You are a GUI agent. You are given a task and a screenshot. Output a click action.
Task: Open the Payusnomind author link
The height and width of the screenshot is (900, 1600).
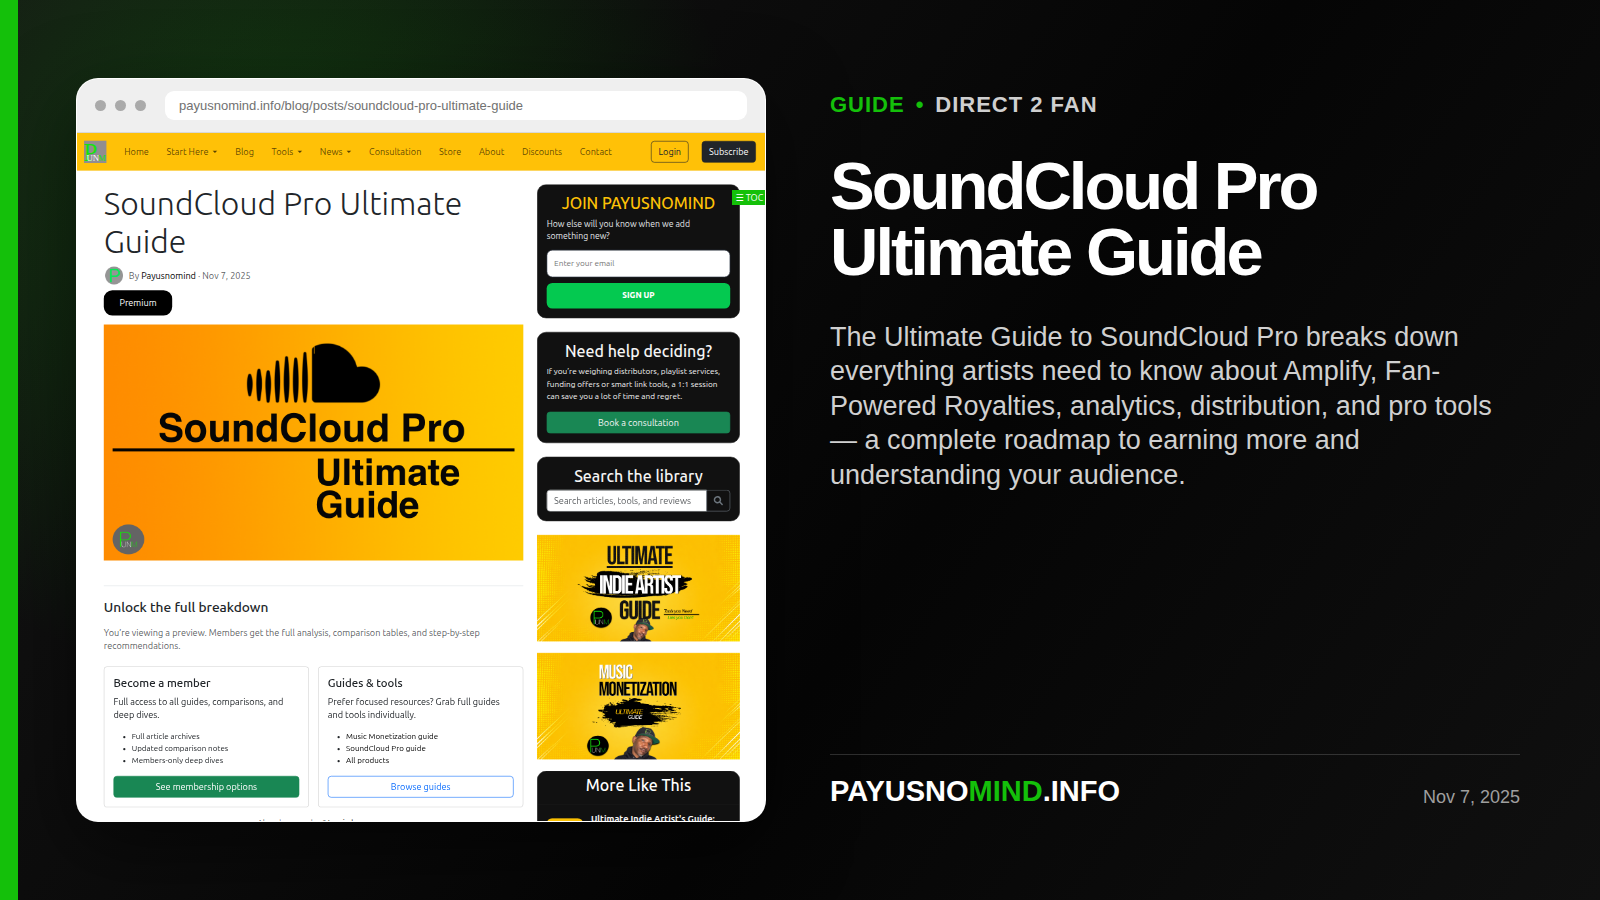point(168,276)
